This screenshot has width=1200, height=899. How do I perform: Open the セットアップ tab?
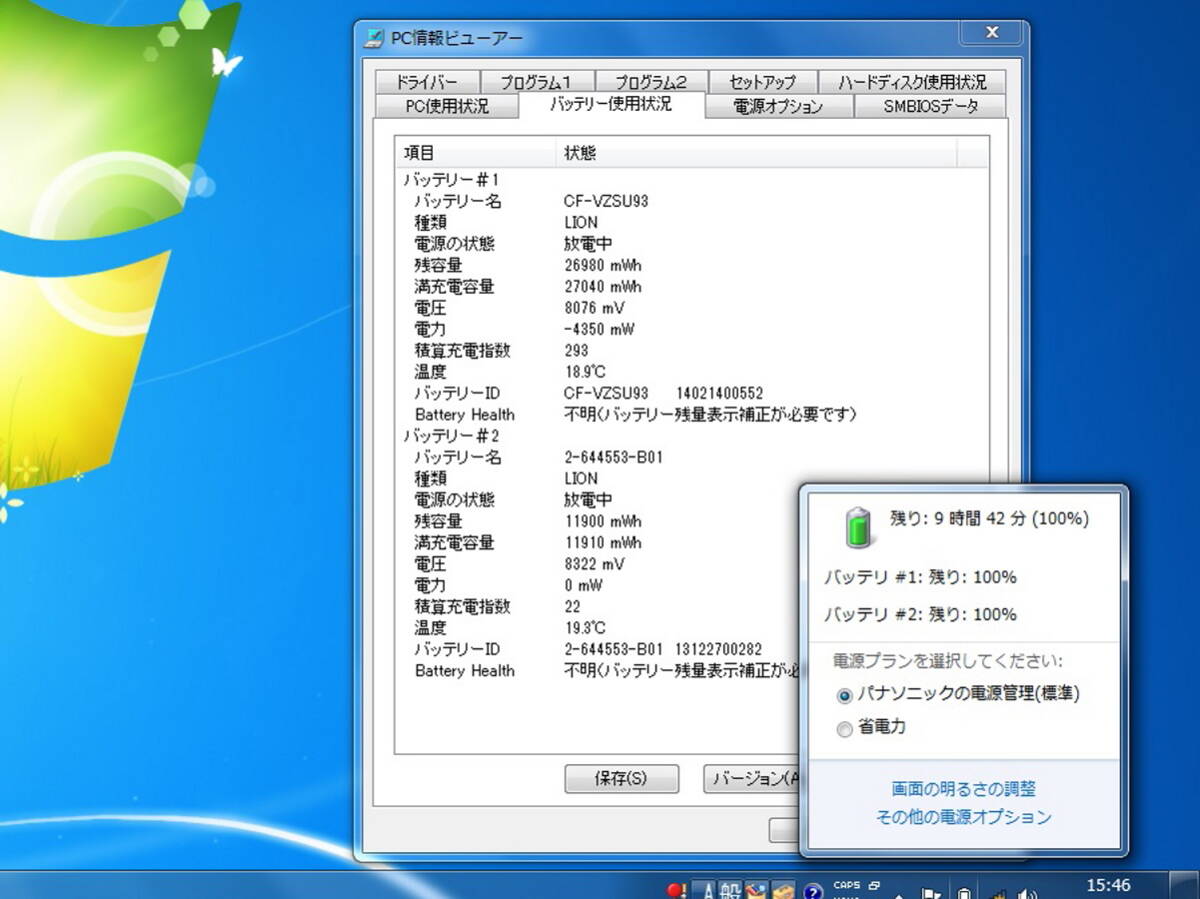(x=762, y=82)
